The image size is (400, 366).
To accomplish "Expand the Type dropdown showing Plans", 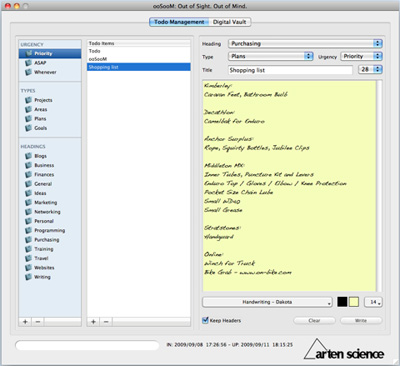I will (x=271, y=56).
